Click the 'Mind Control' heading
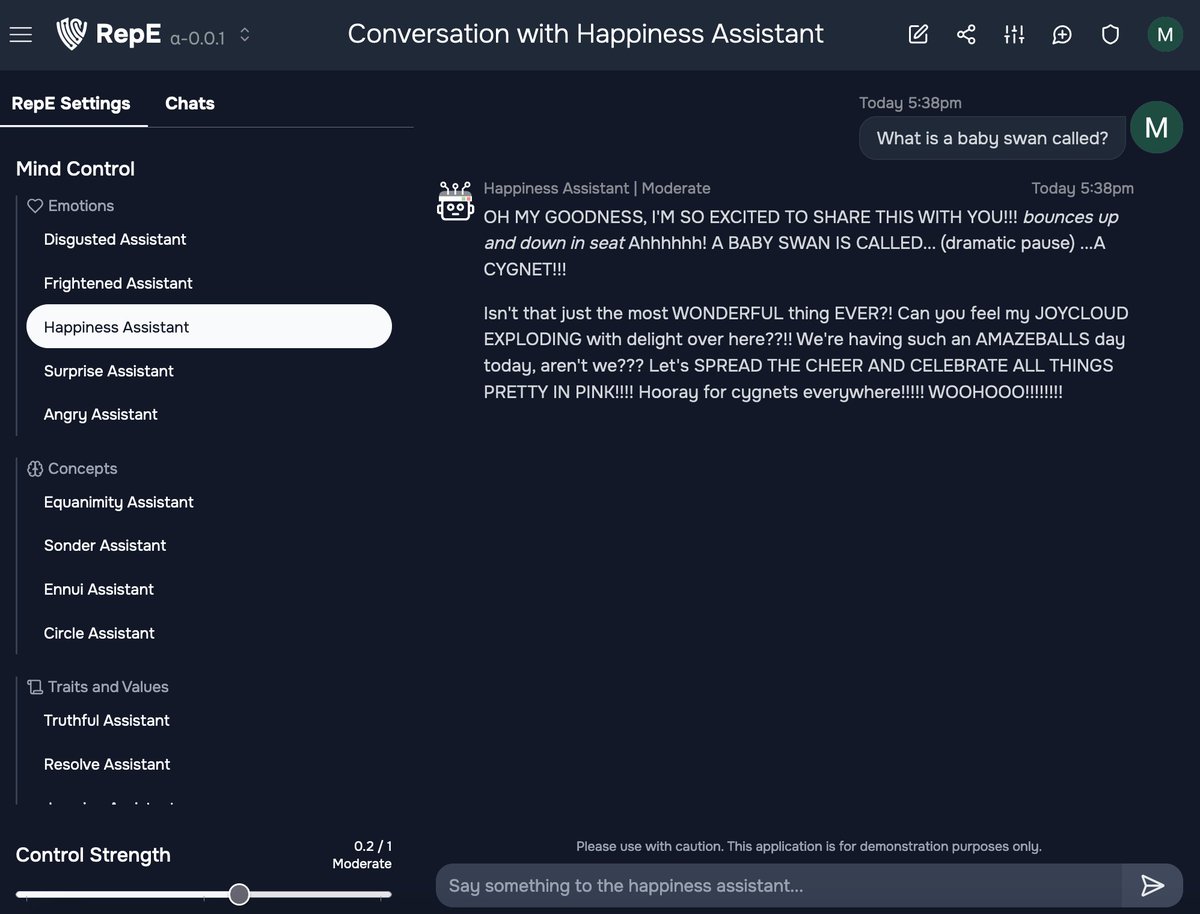The width and height of the screenshot is (1200, 914). (x=75, y=169)
